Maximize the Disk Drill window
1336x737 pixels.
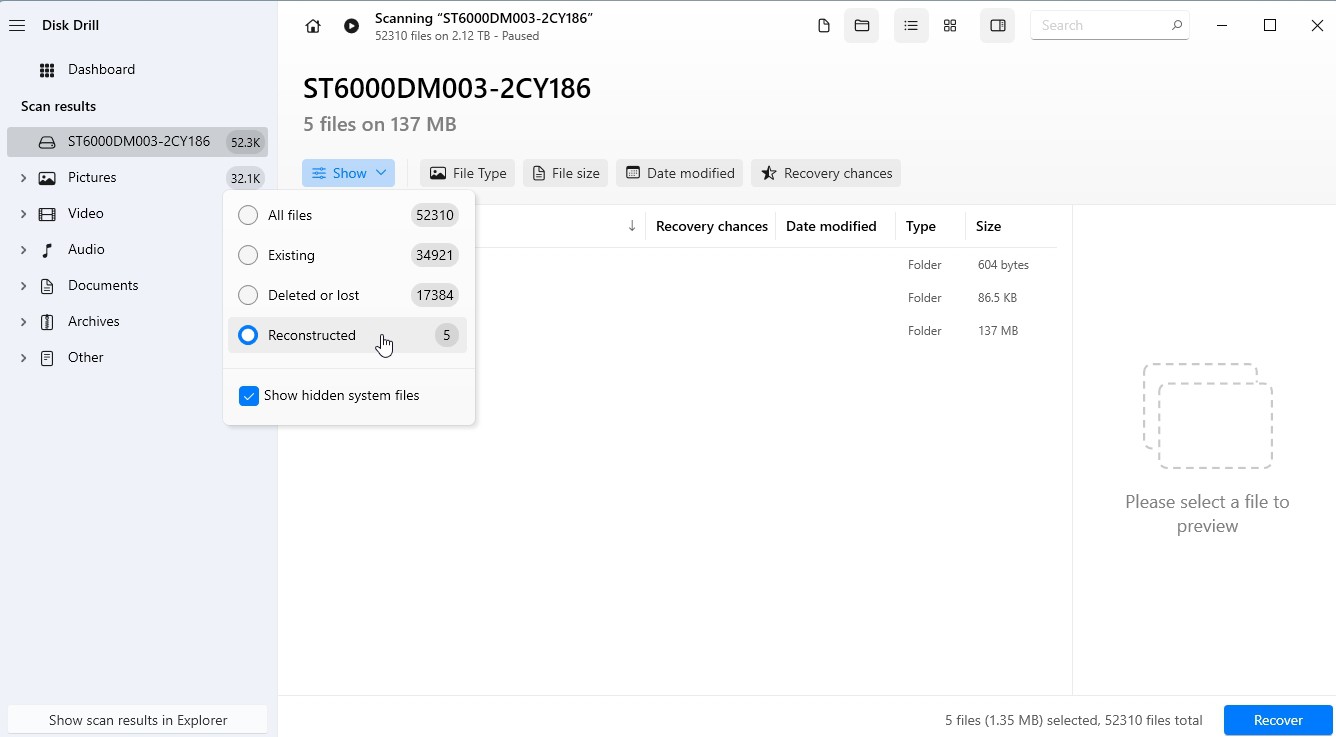pos(1270,26)
